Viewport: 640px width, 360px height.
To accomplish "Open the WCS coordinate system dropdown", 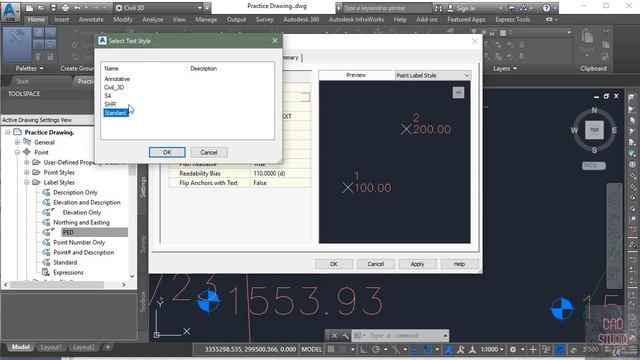I will point(593,166).
